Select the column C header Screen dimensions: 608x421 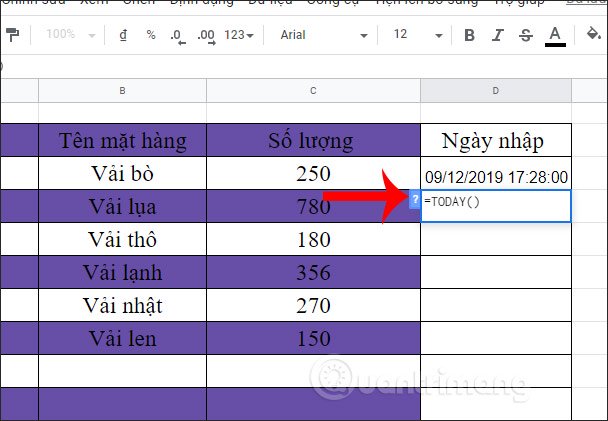coord(313,91)
